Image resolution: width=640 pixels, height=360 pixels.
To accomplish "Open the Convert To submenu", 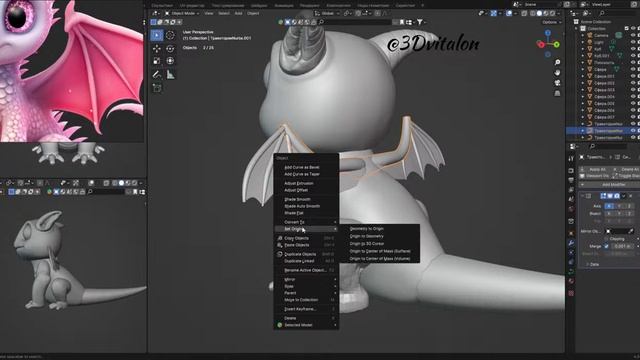I will point(306,222).
